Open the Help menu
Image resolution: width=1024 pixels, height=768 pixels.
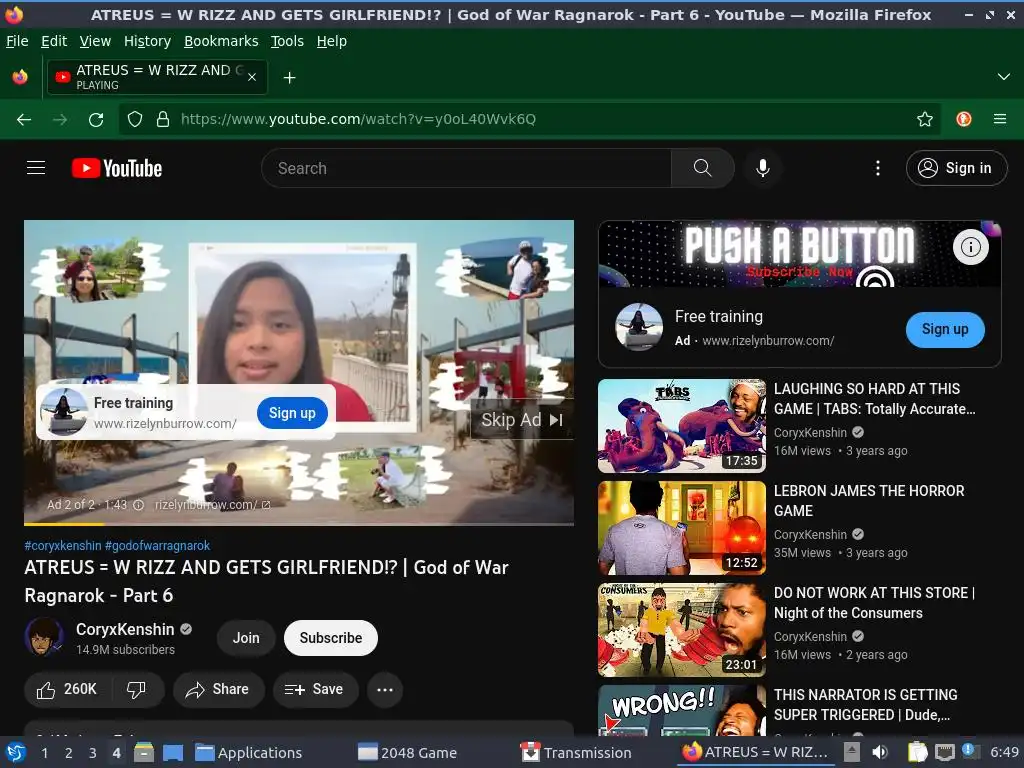pyautogui.click(x=332, y=41)
